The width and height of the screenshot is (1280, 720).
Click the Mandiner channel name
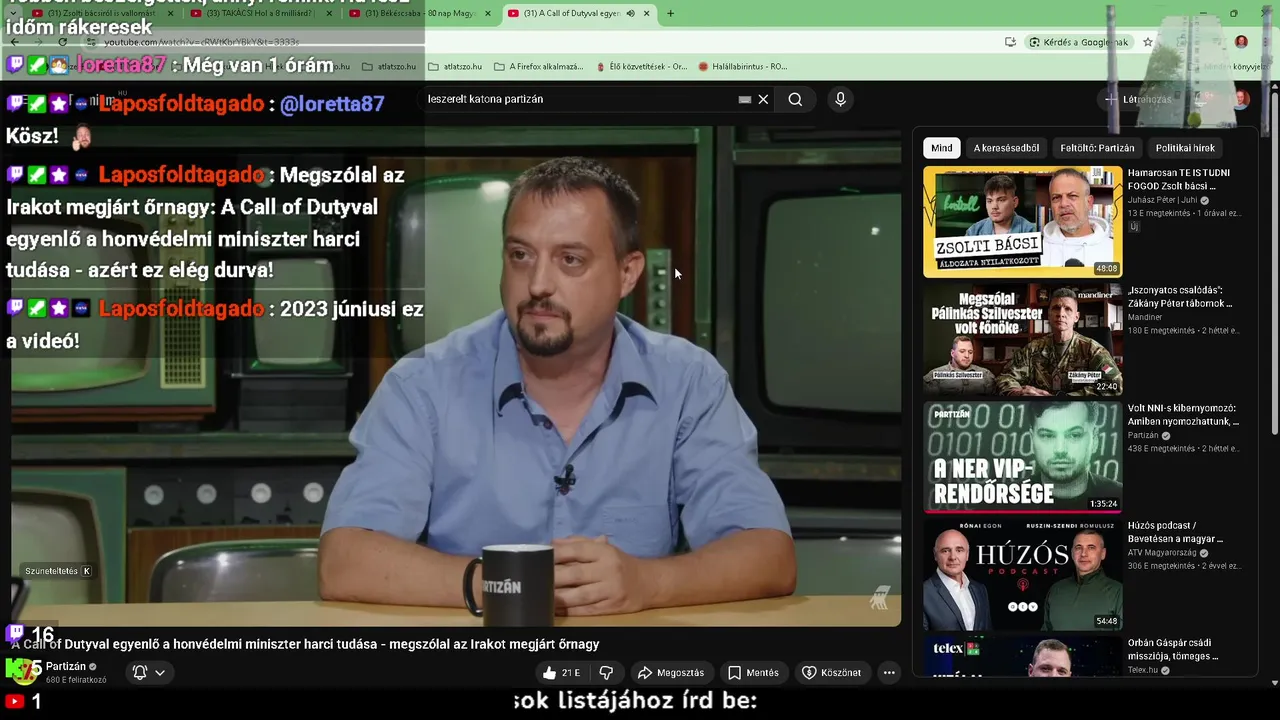point(1145,317)
